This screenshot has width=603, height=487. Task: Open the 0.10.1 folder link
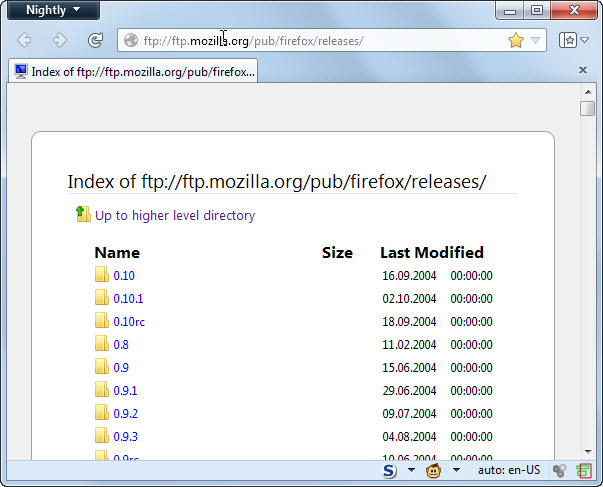[128, 299]
